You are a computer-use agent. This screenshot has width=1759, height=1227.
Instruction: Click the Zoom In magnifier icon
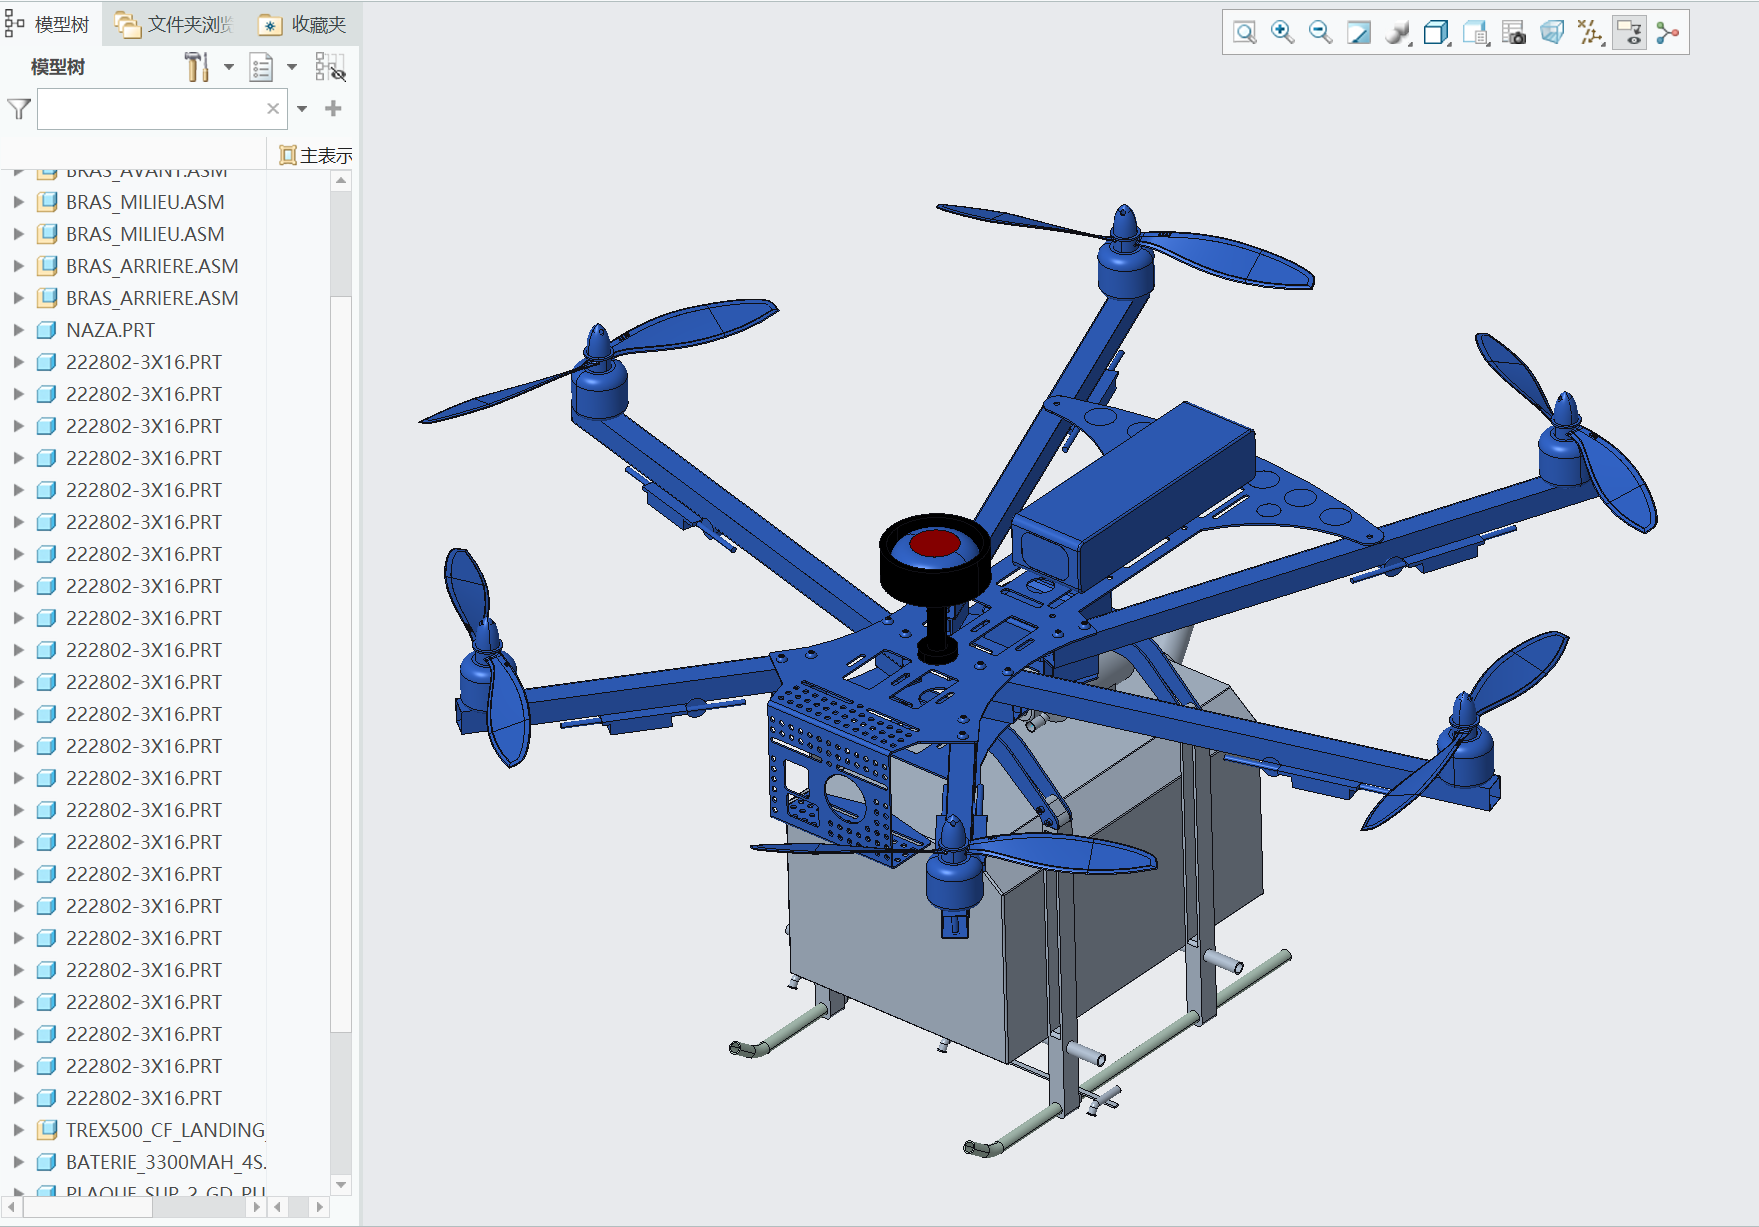coord(1282,33)
